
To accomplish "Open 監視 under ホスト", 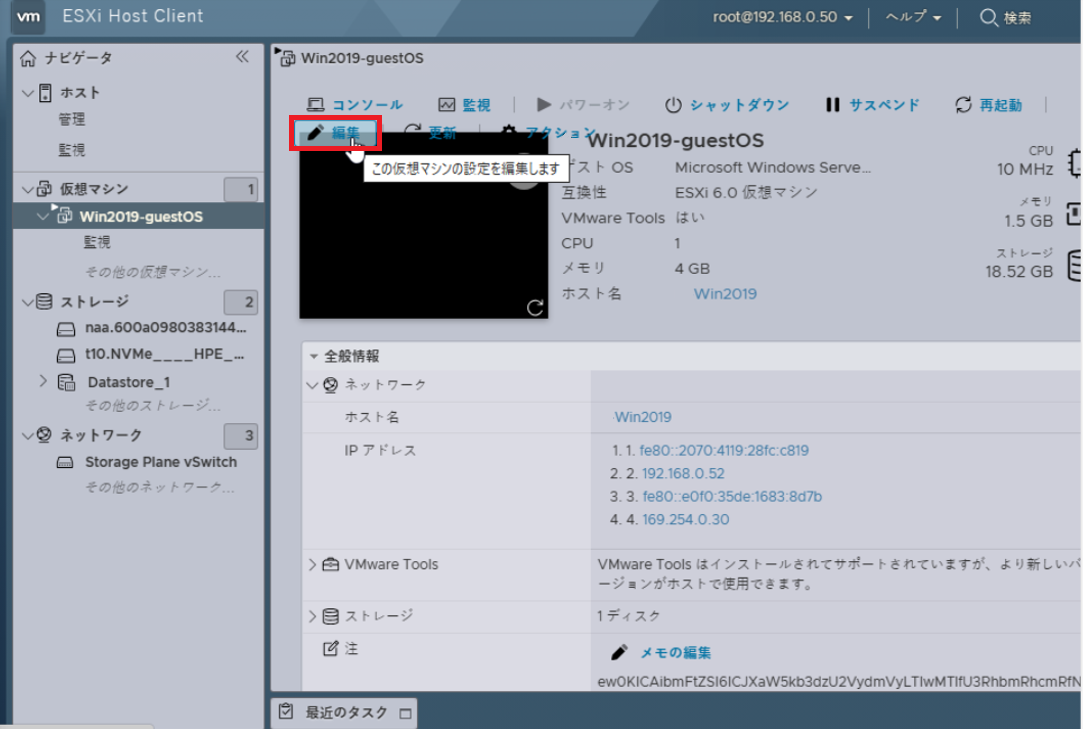I will point(71,150).
